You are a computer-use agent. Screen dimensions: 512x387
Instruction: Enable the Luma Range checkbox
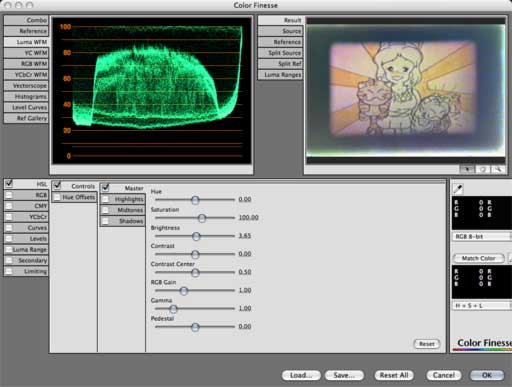point(9,249)
